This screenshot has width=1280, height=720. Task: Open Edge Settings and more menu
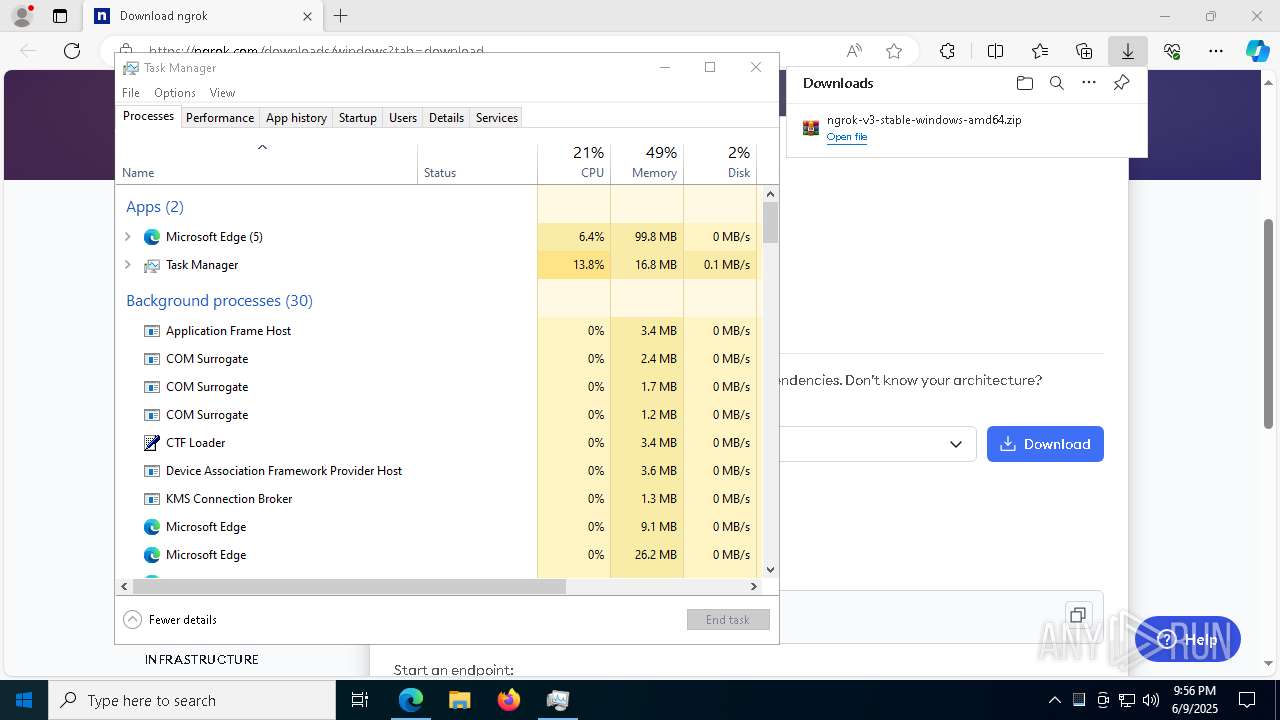click(x=1216, y=51)
